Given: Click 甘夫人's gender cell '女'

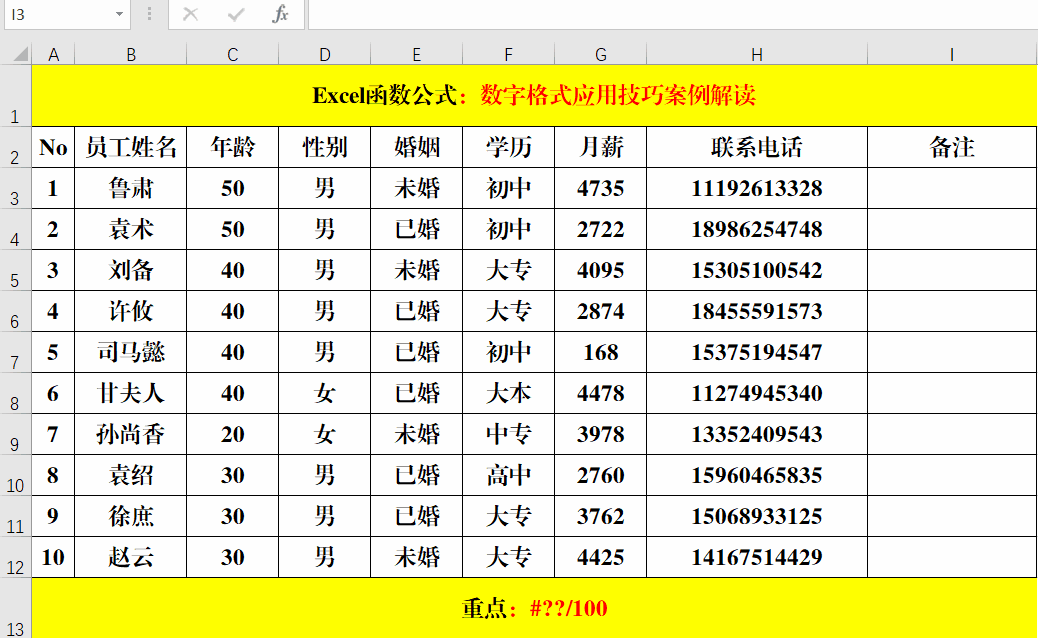Looking at the screenshot, I should pyautogui.click(x=324, y=394).
